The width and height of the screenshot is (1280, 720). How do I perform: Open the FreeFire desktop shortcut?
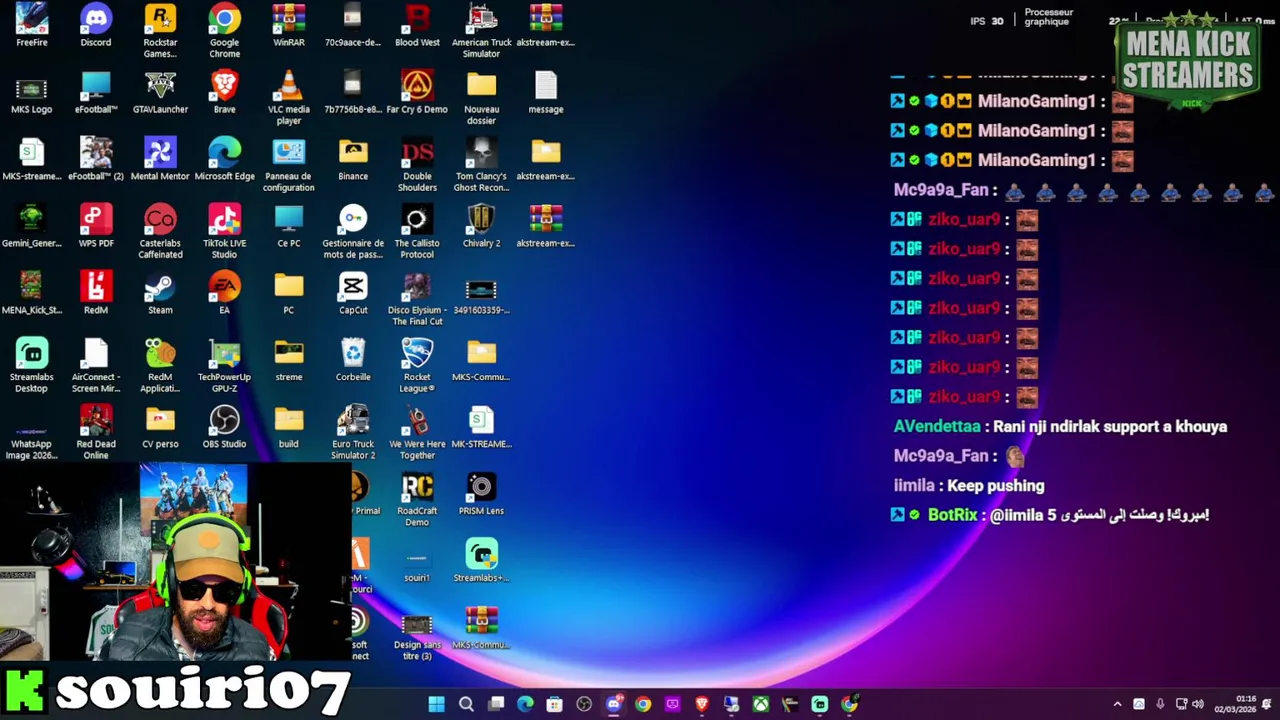point(31,25)
